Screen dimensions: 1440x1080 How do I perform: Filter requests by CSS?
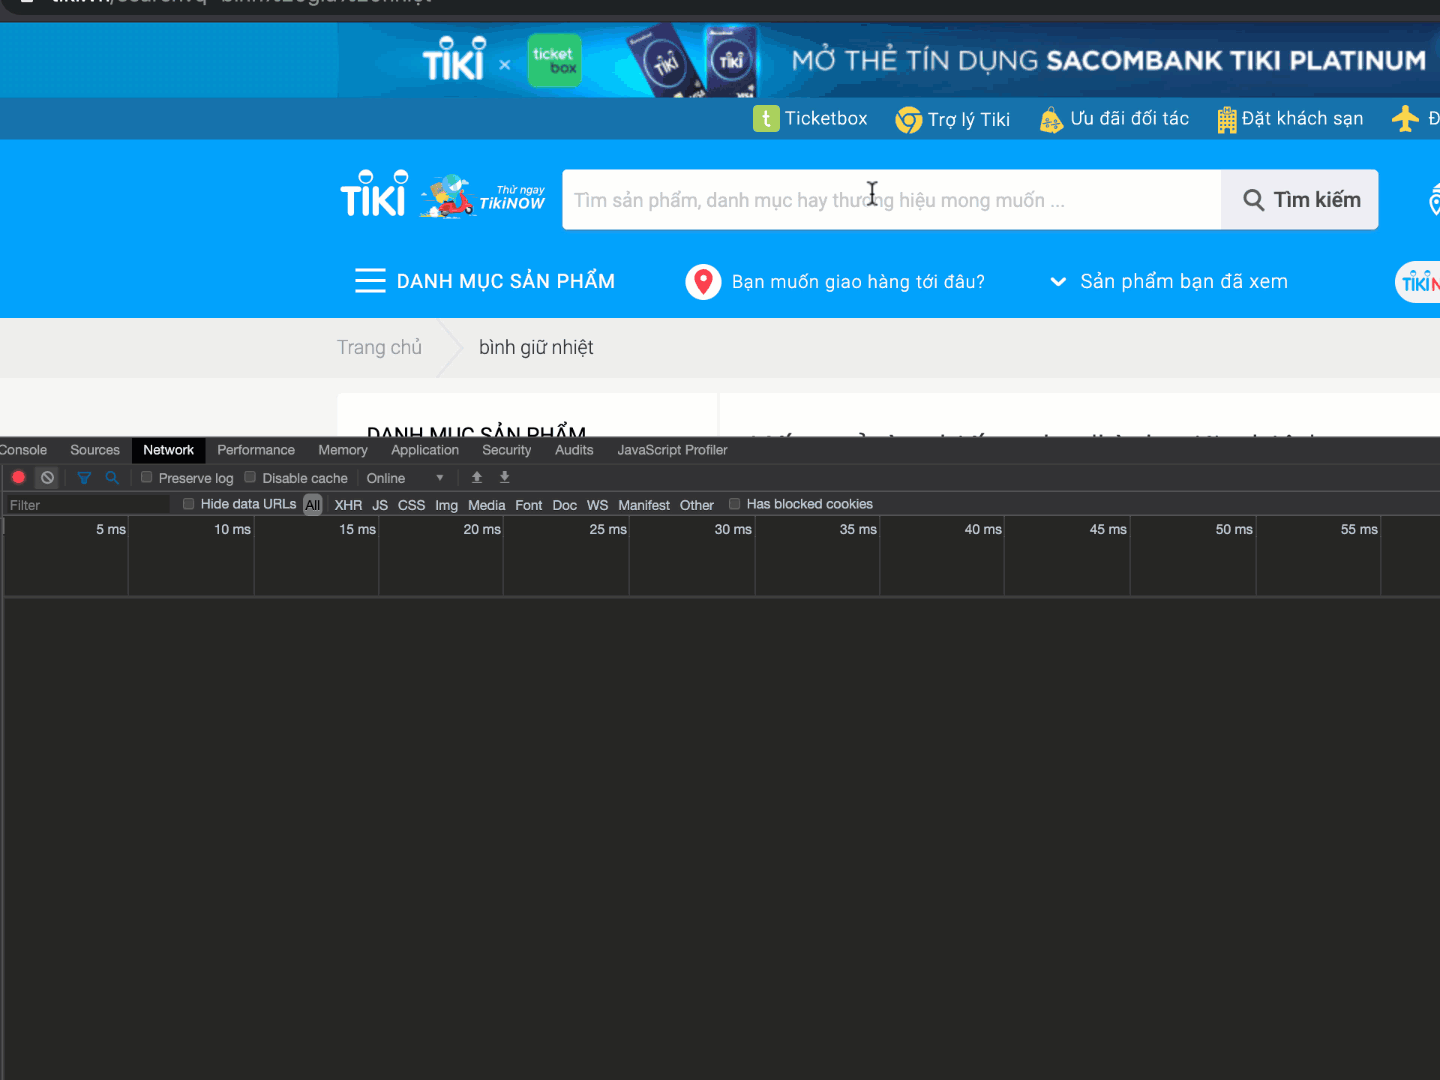(x=411, y=505)
